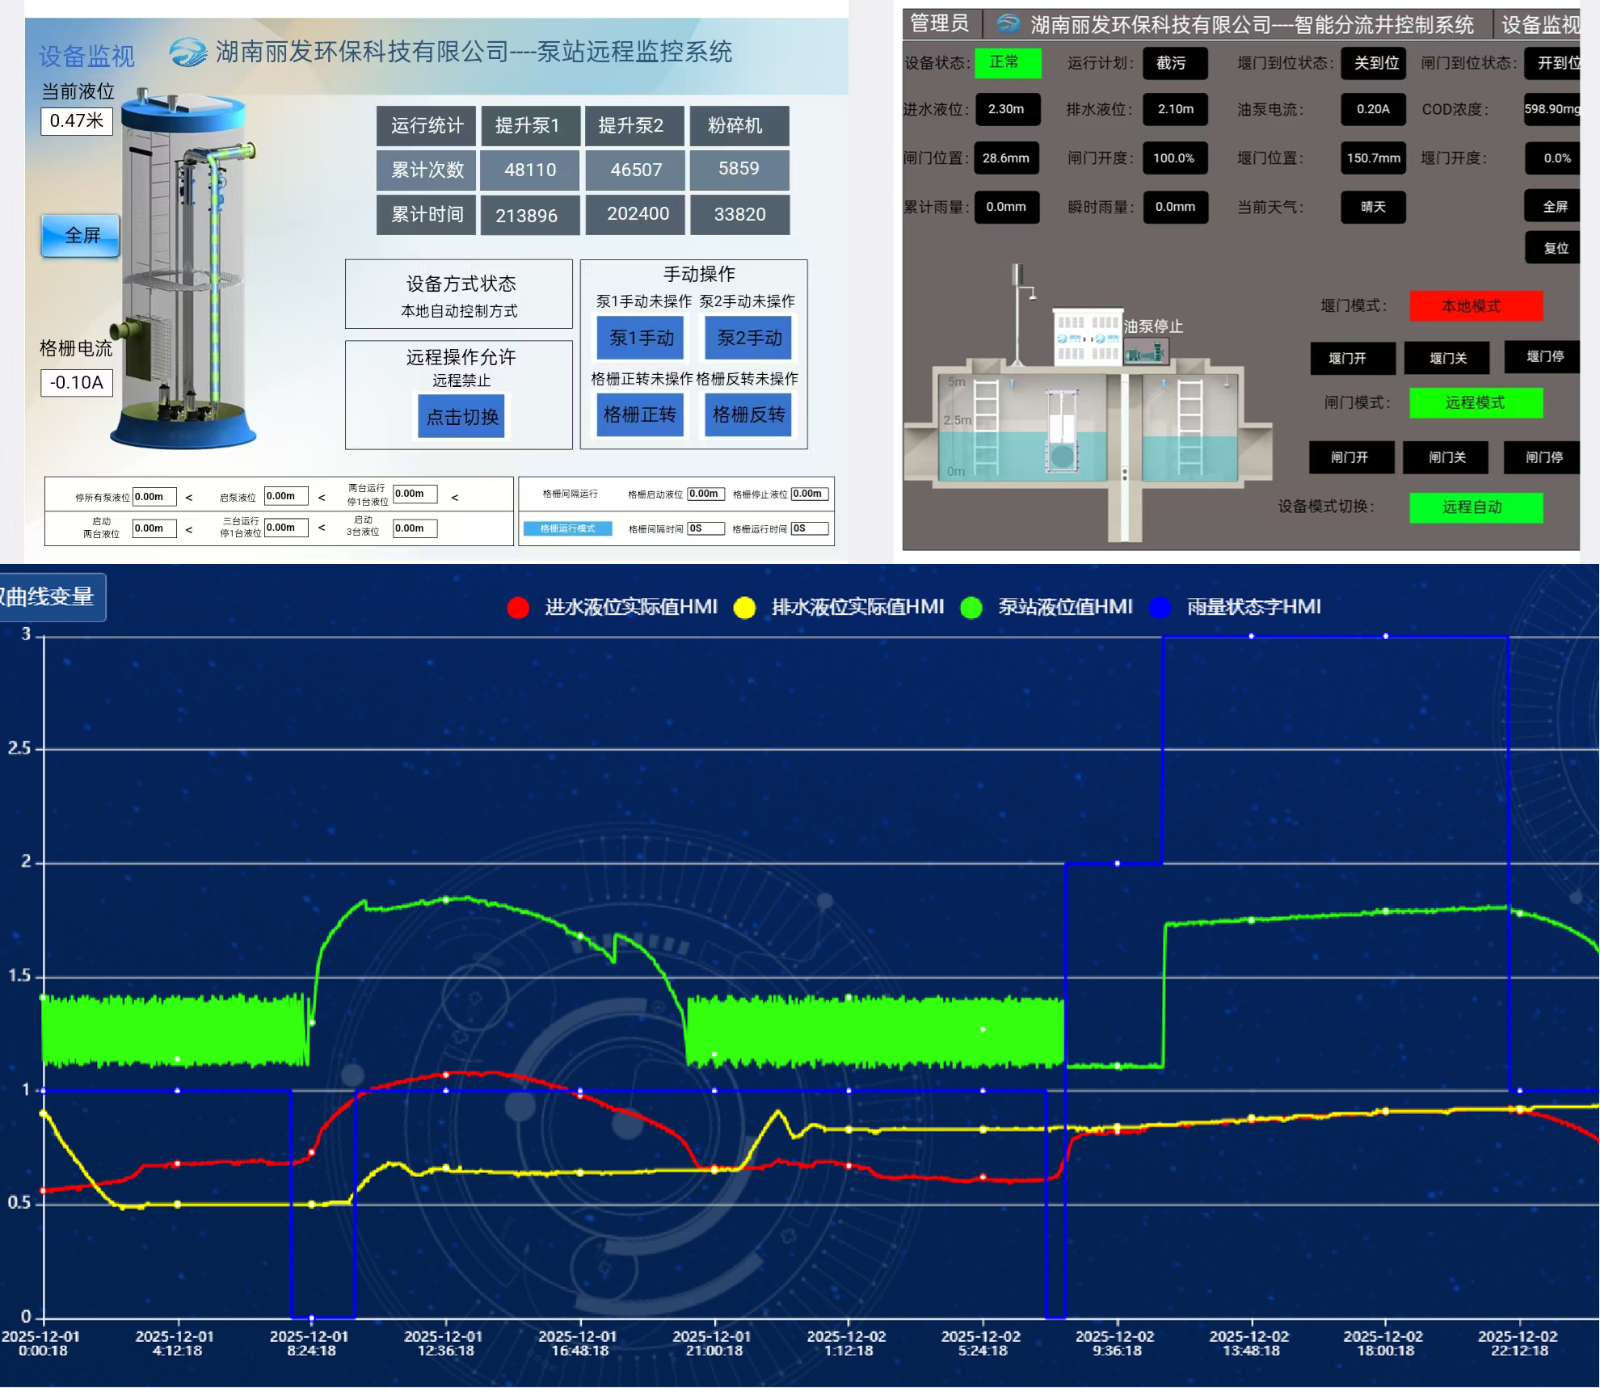
Task: Click the pump station system logo icon
Action: click(188, 52)
